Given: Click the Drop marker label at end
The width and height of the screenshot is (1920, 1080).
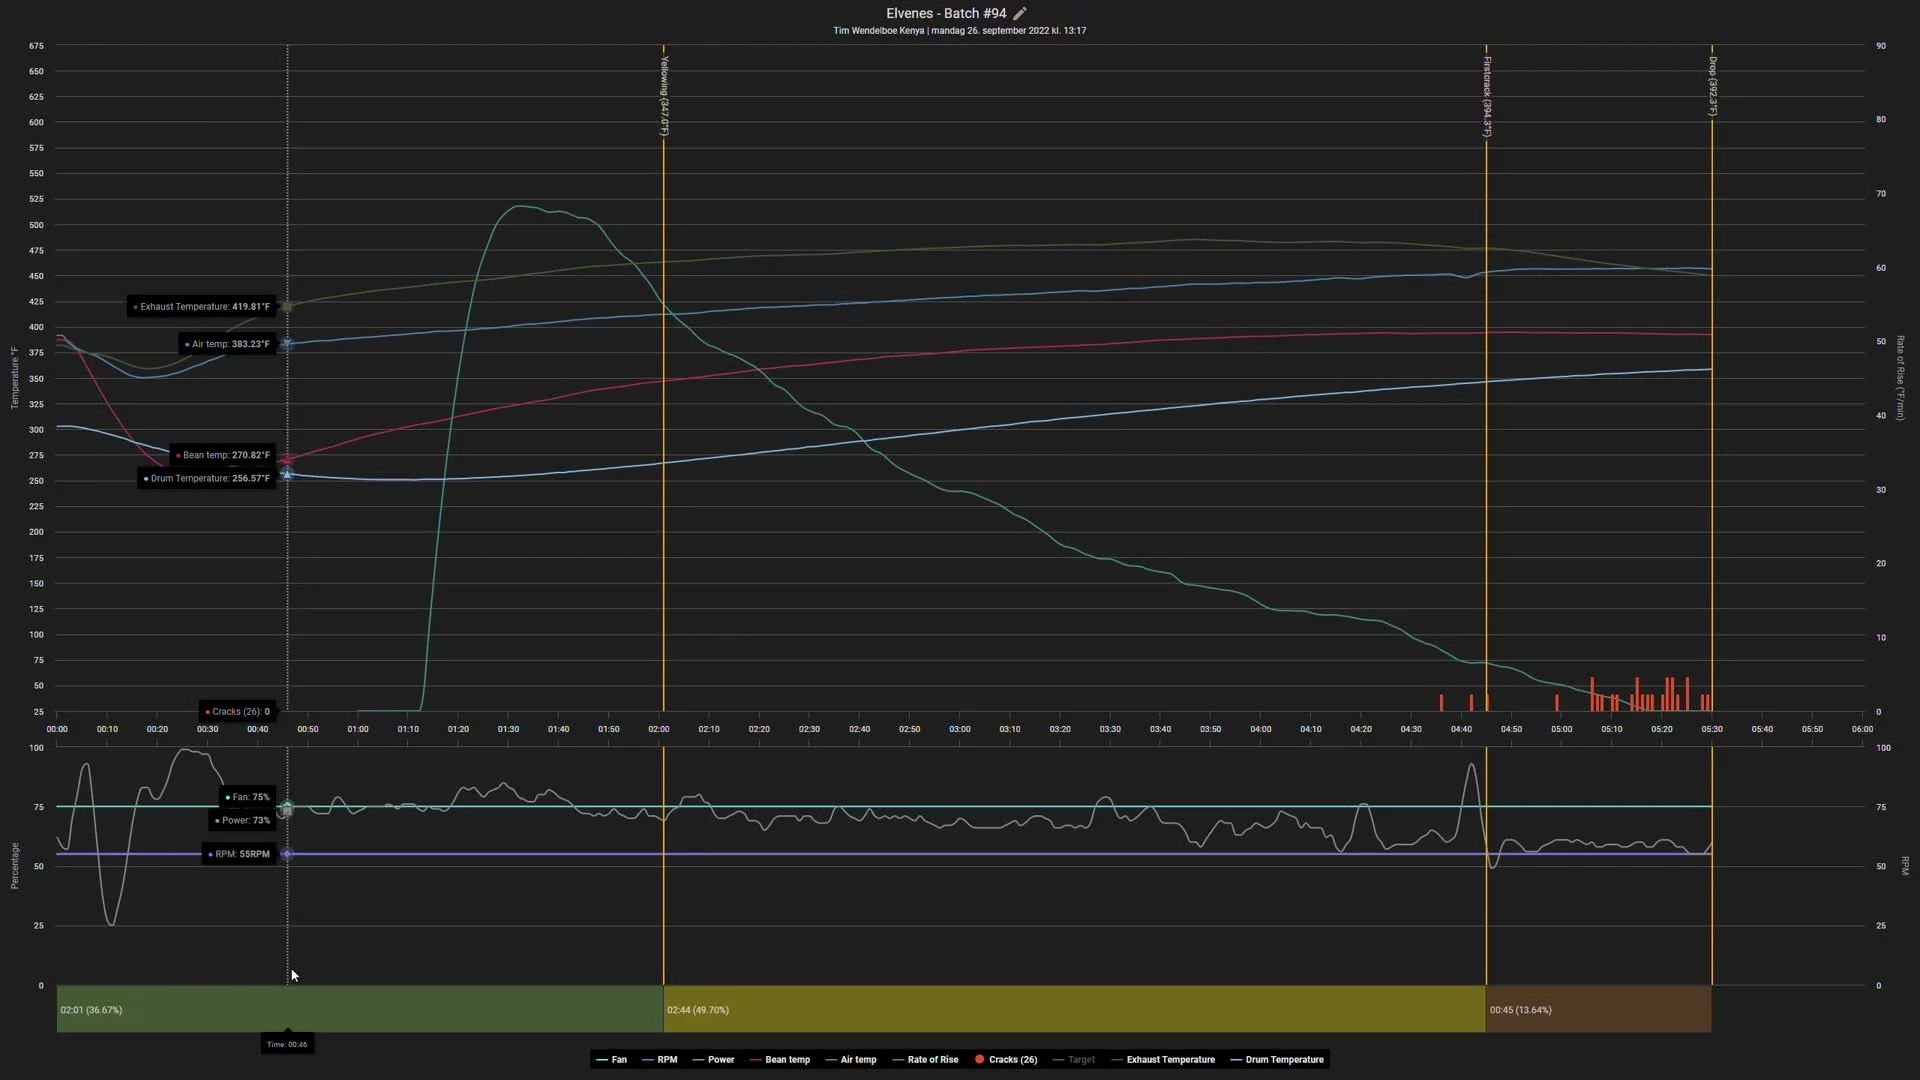Looking at the screenshot, I should pos(1712,86).
